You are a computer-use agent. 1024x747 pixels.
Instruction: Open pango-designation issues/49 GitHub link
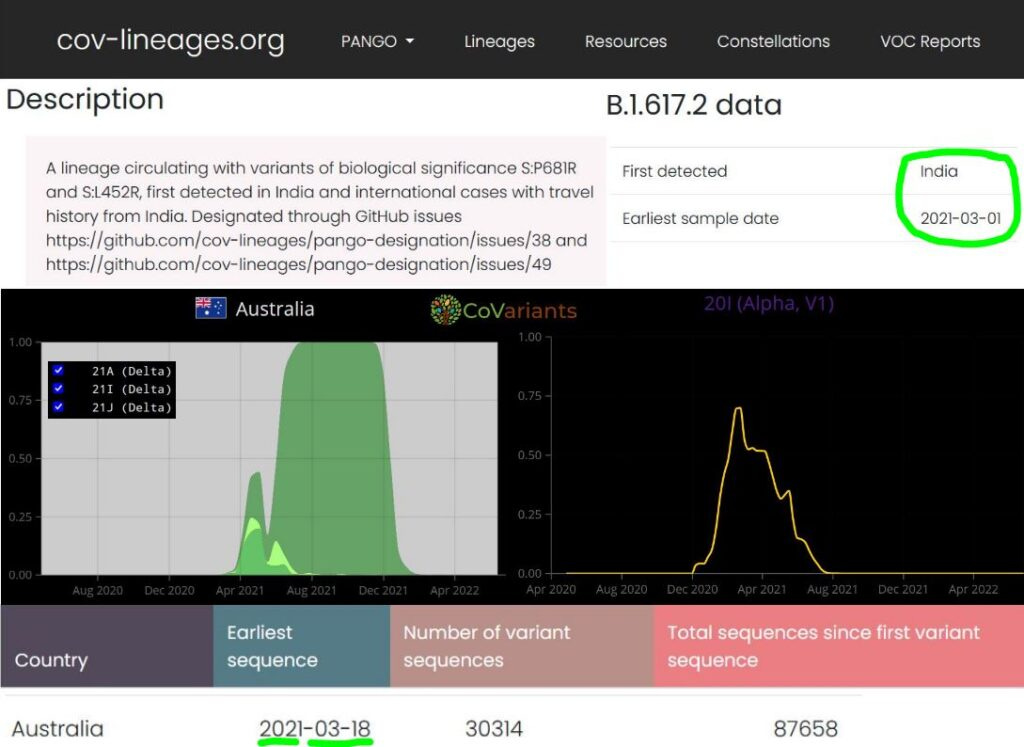(298, 264)
